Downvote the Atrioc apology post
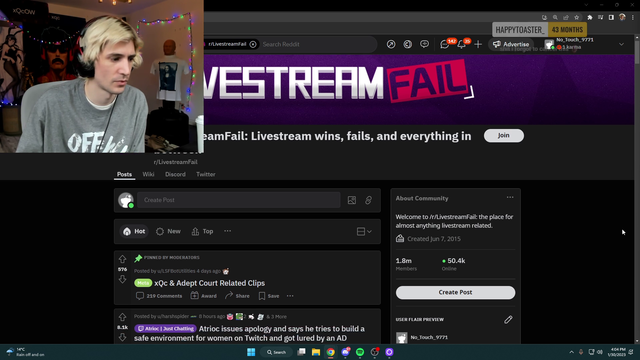 (x=122, y=337)
